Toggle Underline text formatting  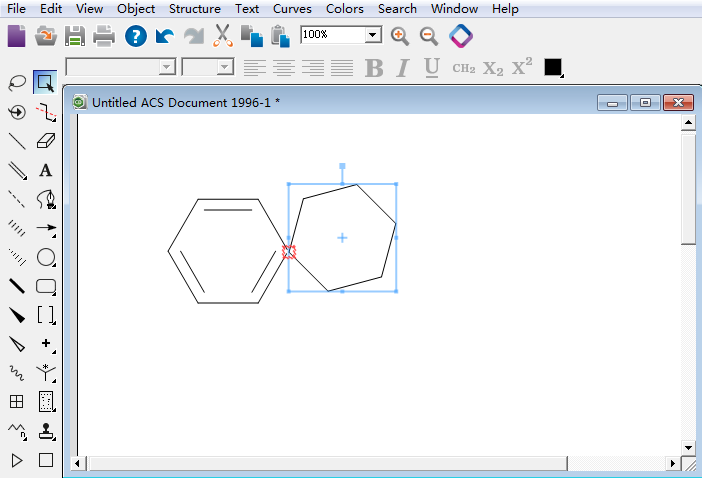pyautogui.click(x=432, y=68)
